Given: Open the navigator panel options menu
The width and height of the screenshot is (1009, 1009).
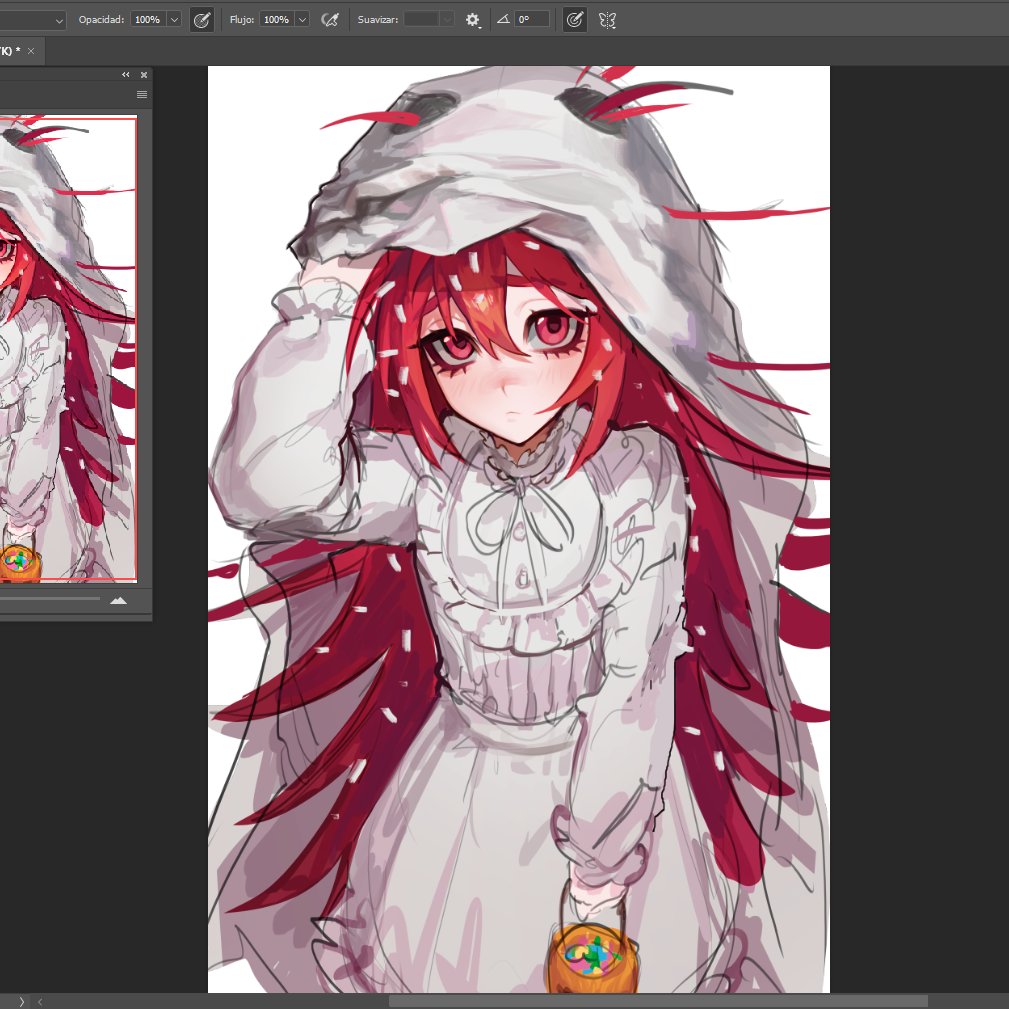Looking at the screenshot, I should click(x=142, y=95).
